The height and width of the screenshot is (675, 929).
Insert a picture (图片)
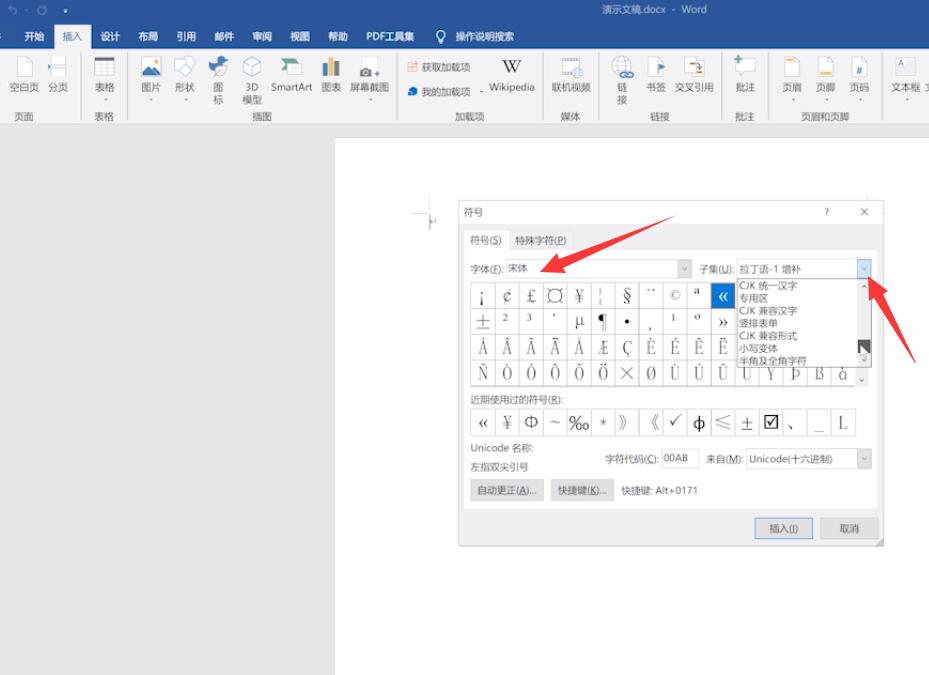click(x=151, y=78)
